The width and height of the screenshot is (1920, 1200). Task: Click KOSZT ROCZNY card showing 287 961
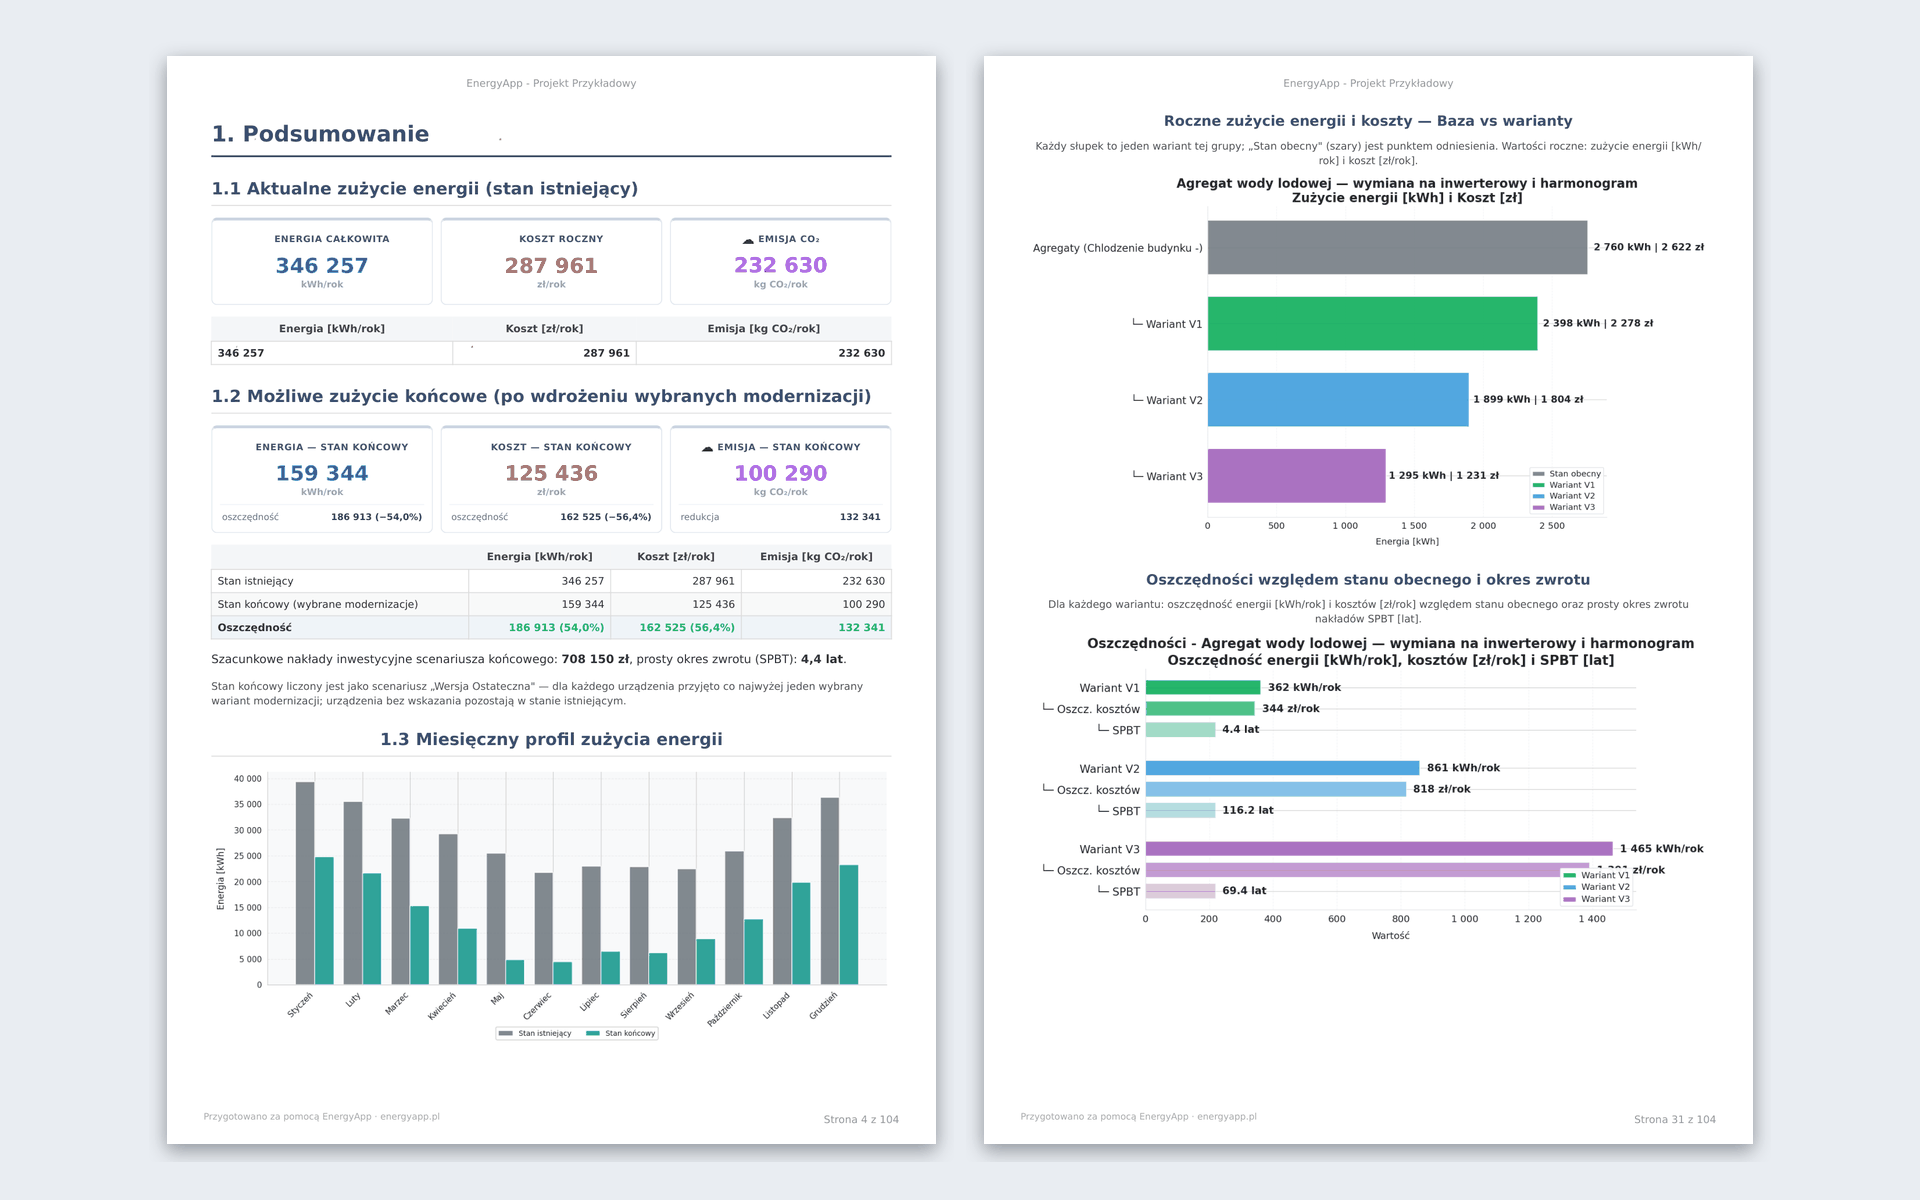click(551, 261)
